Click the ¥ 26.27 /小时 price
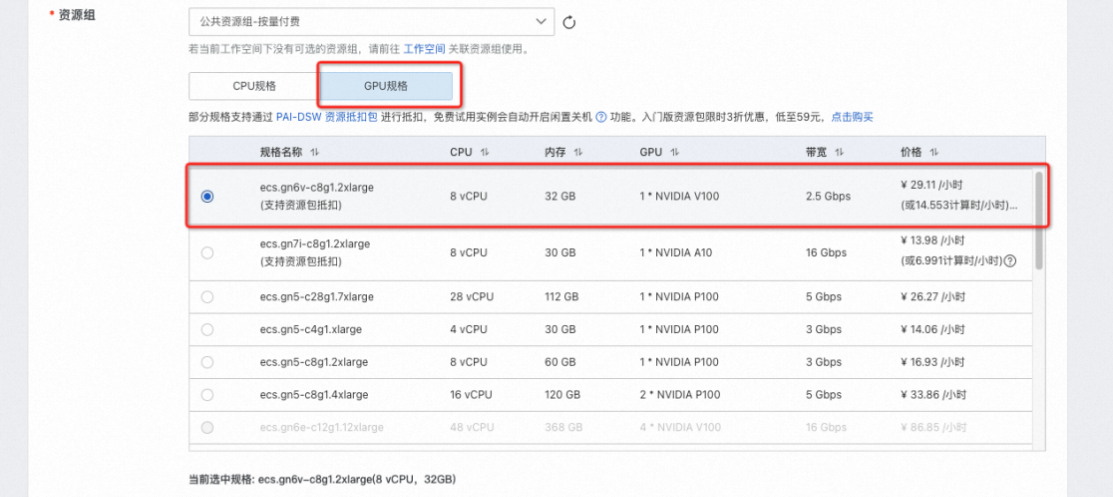The width and height of the screenshot is (1113, 497). click(x=933, y=297)
